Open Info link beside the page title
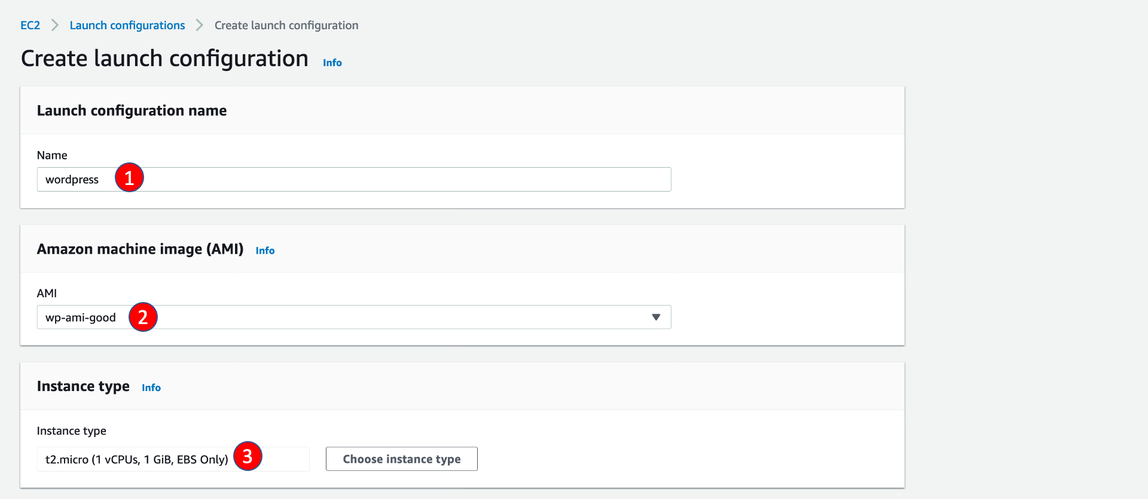 click(x=332, y=63)
